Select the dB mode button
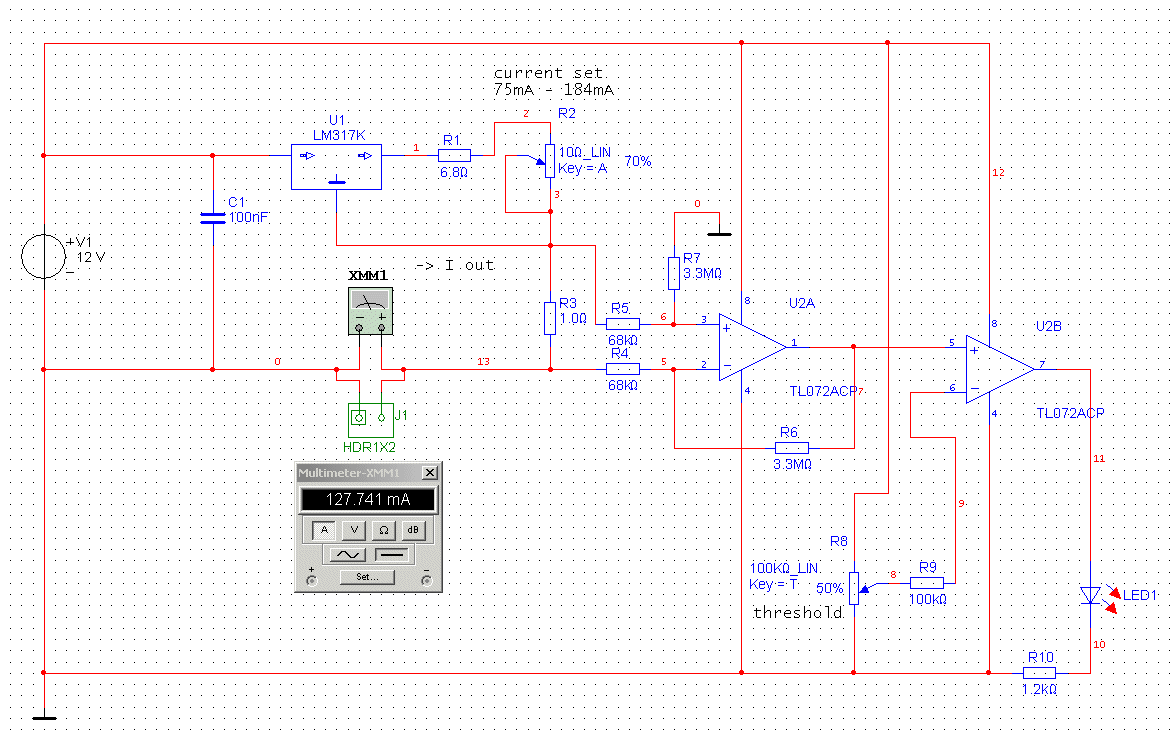The height and width of the screenshot is (738, 1175). (x=413, y=530)
